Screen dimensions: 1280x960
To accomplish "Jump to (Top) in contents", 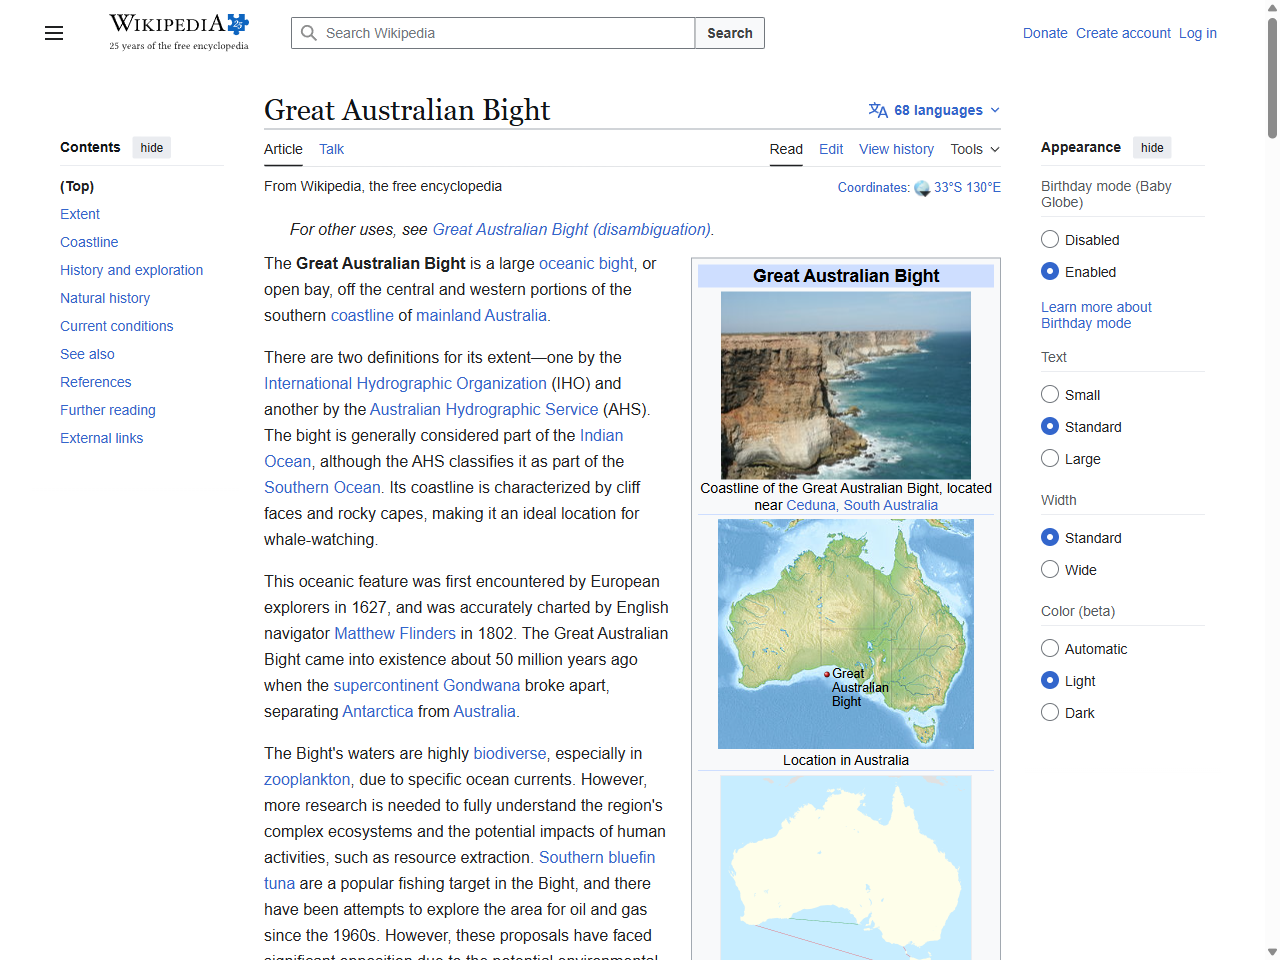I will [x=77, y=186].
